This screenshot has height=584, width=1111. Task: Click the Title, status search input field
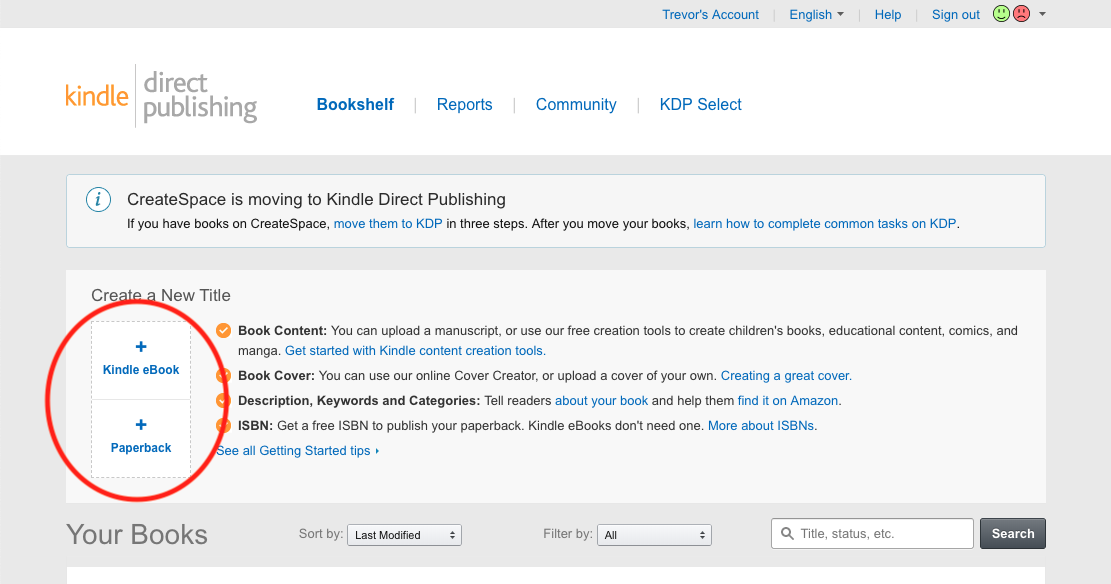[x=880, y=534]
